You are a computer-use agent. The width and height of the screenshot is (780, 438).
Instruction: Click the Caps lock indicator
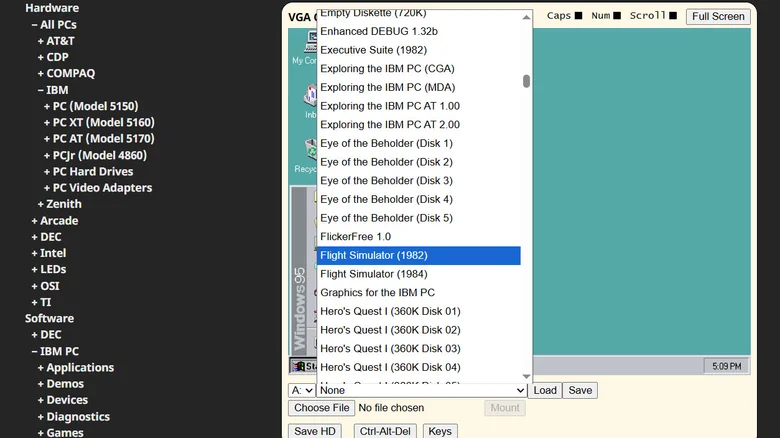pyautogui.click(x=578, y=16)
